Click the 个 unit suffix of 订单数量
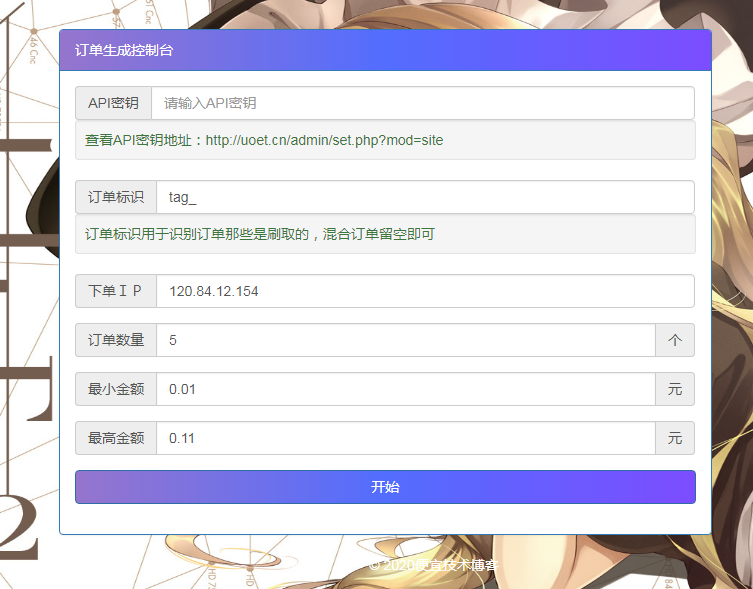The height and width of the screenshot is (589, 753). [x=675, y=340]
